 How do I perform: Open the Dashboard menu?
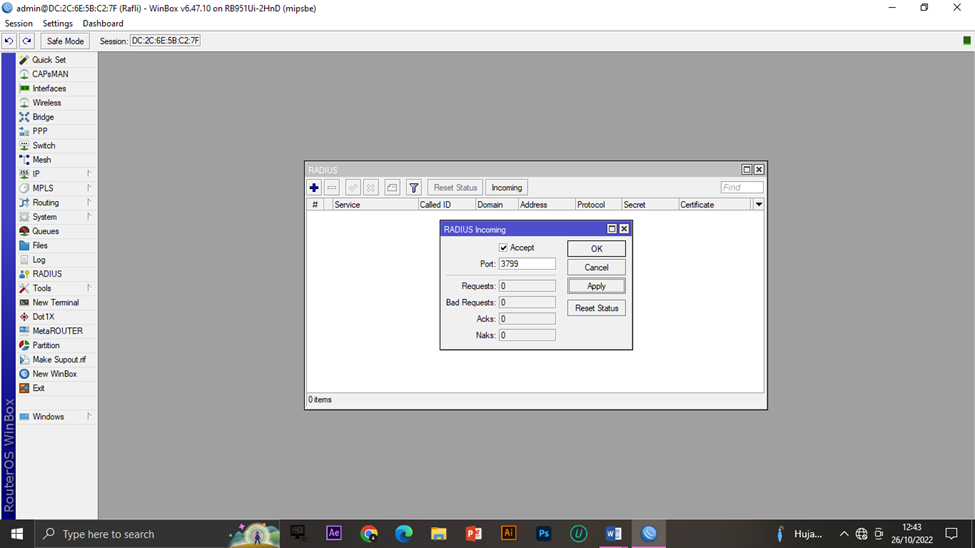click(x=103, y=24)
